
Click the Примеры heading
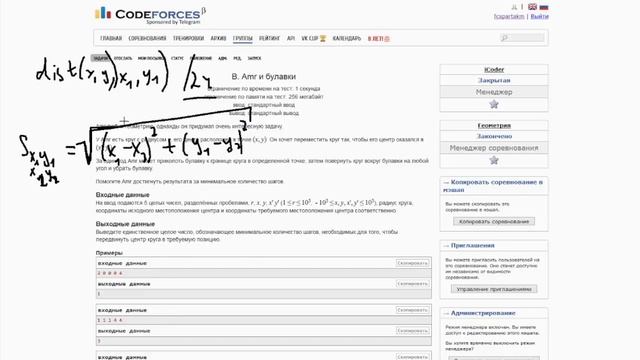coord(109,253)
